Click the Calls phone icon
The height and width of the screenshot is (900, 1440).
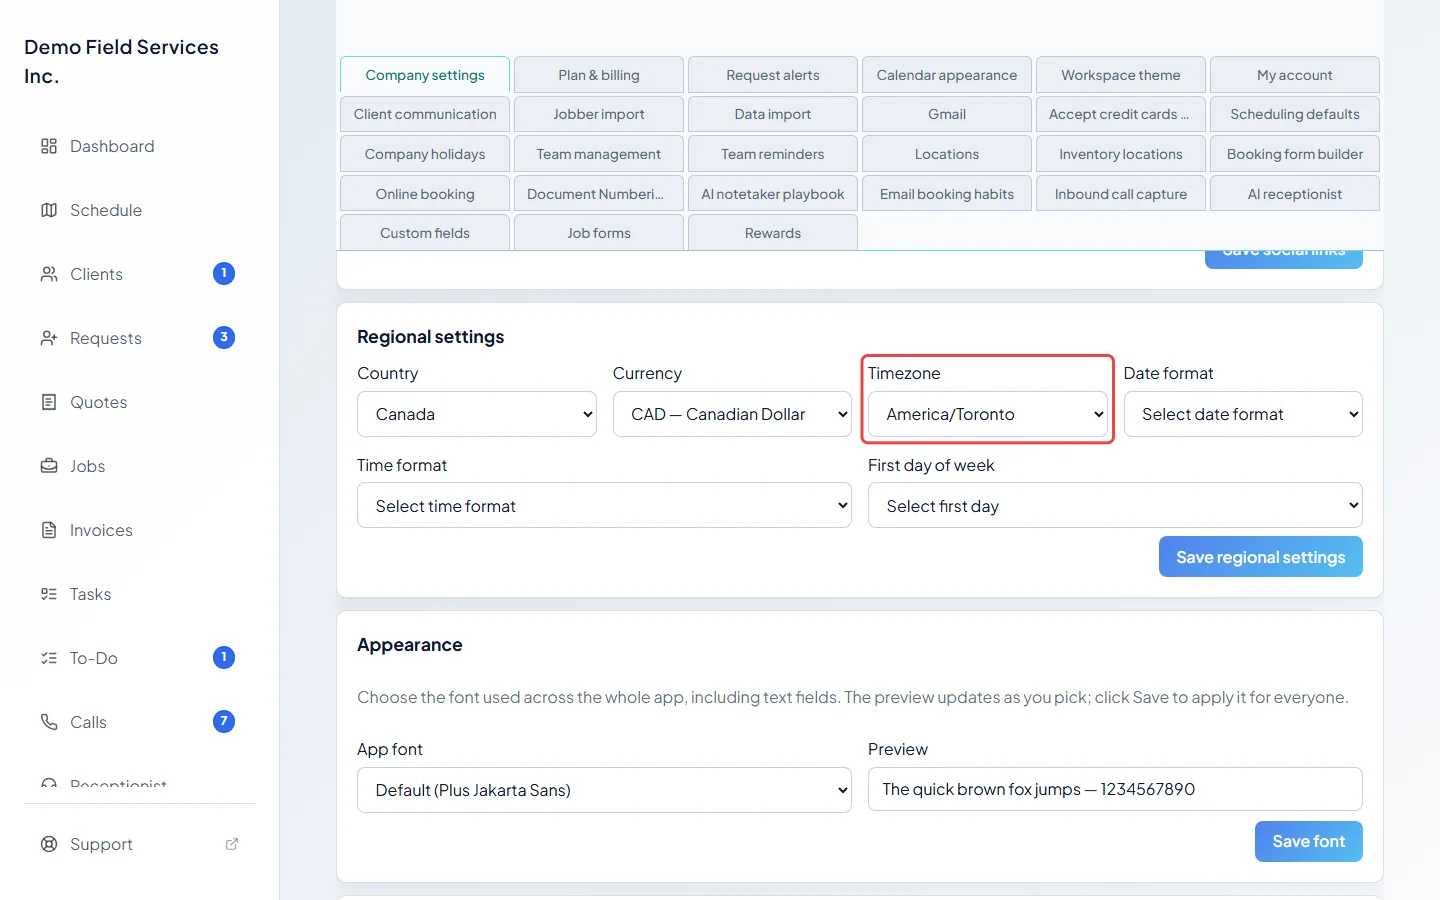[49, 722]
